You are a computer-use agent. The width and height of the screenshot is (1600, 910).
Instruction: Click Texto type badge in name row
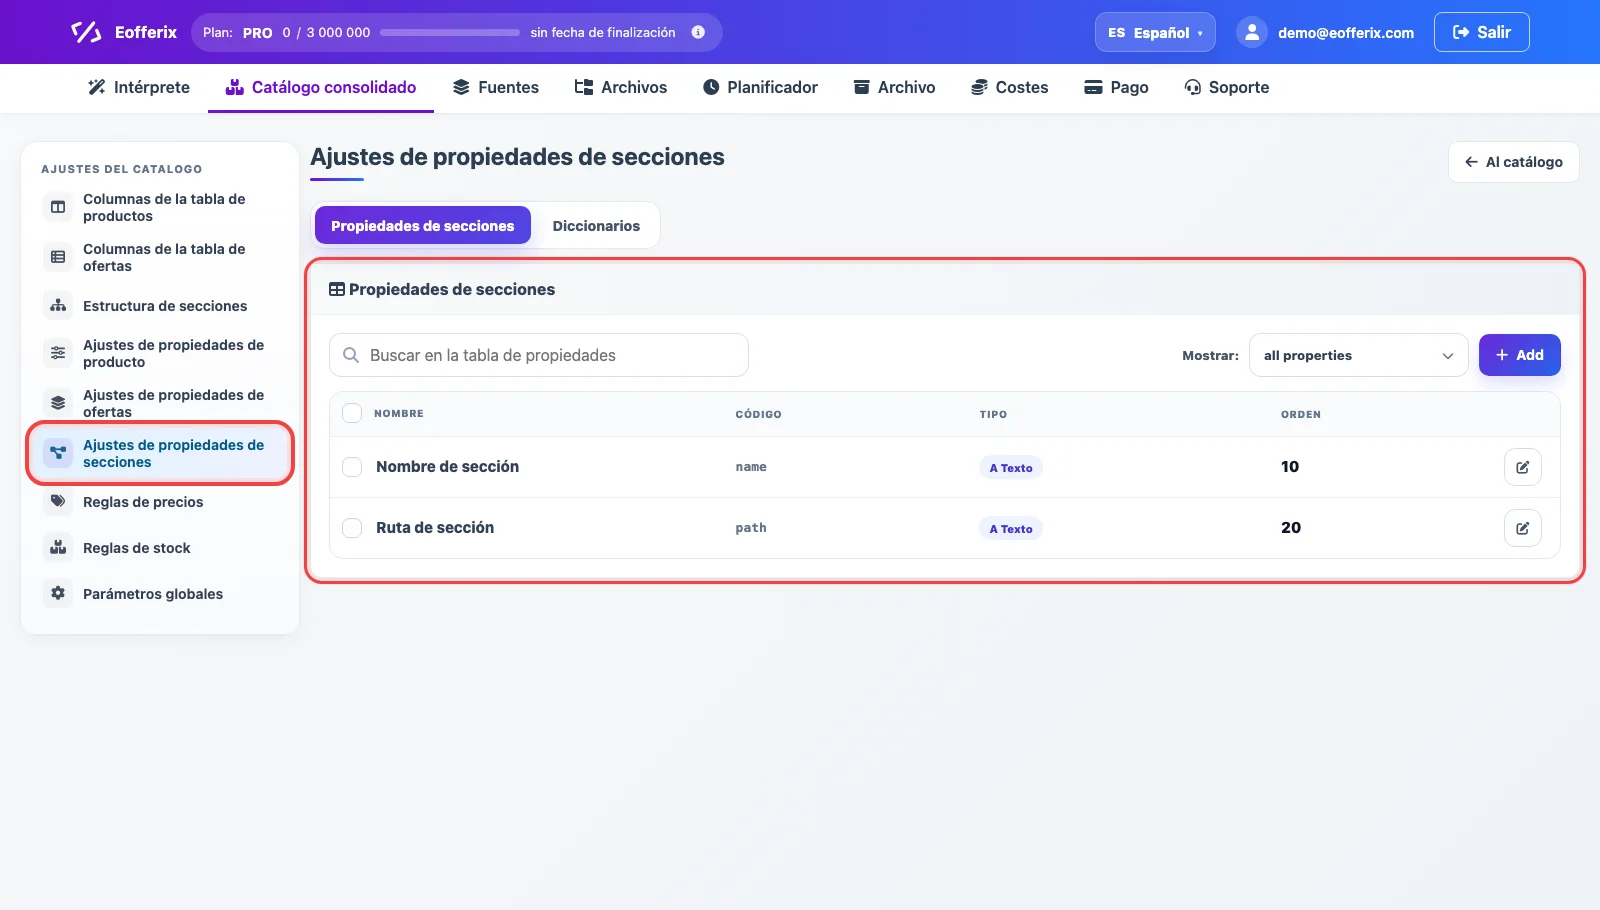pyautogui.click(x=1010, y=468)
